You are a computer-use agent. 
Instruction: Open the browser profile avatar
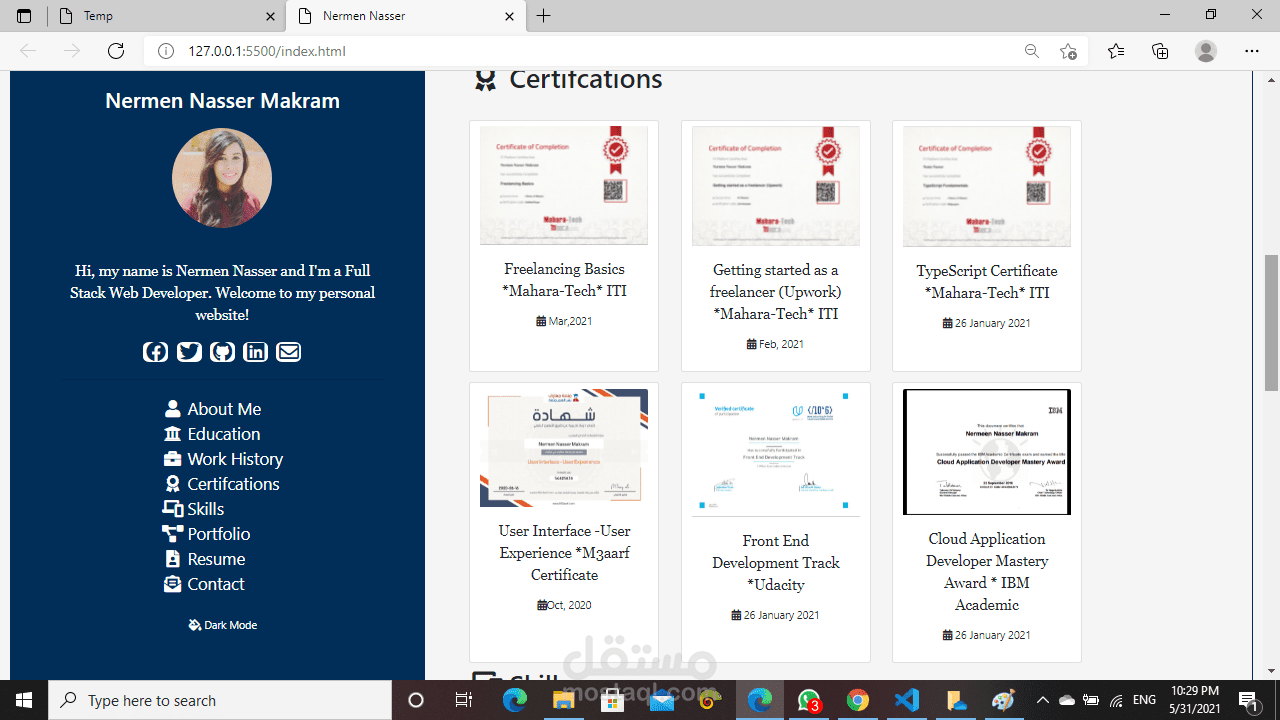pyautogui.click(x=1206, y=51)
